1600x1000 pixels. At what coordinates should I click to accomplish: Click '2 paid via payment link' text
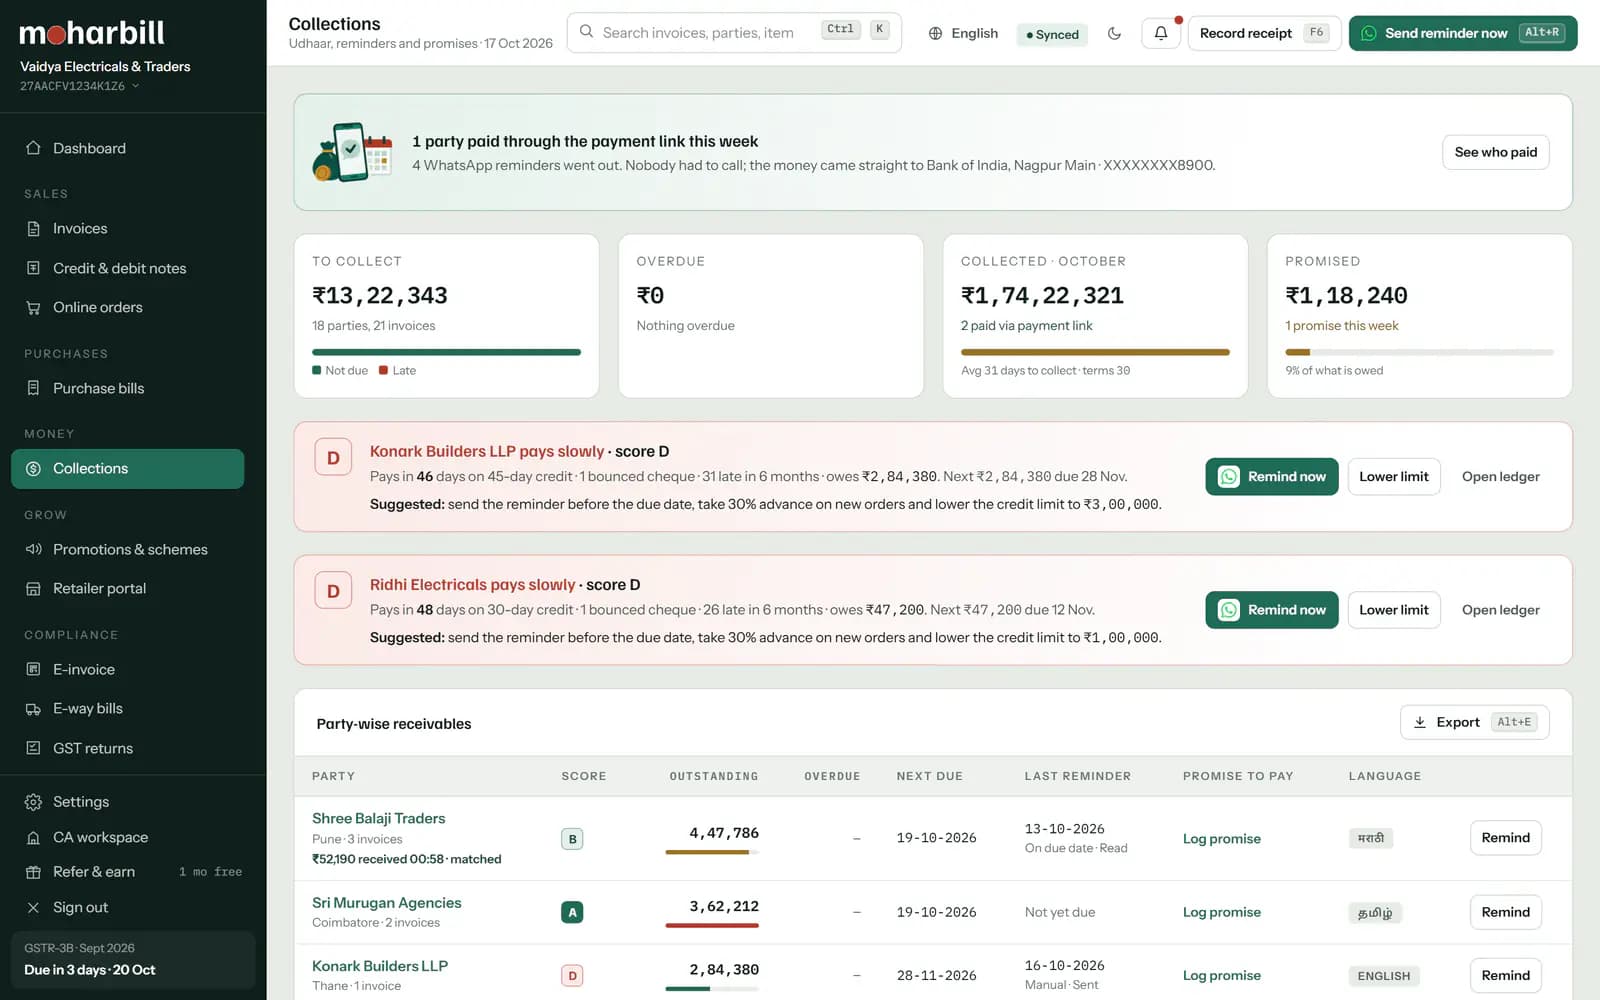click(1026, 326)
